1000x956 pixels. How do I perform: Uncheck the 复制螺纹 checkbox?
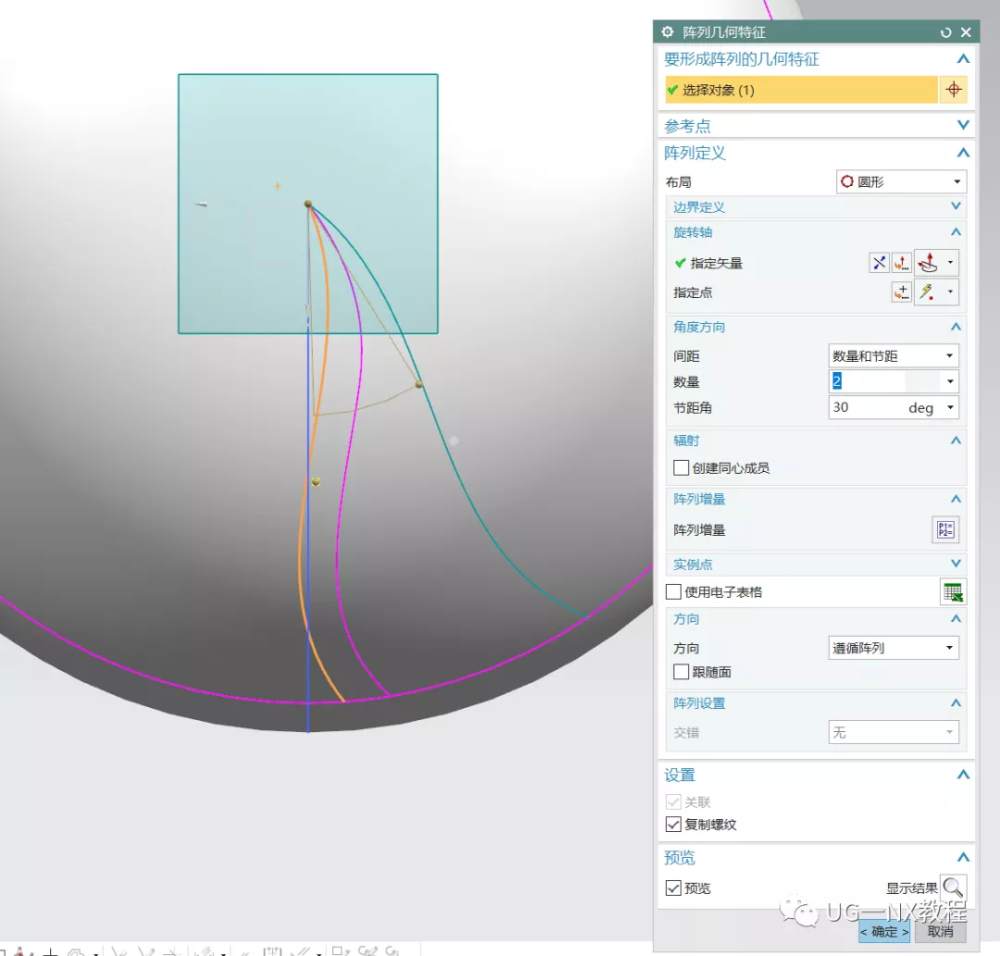click(x=673, y=824)
